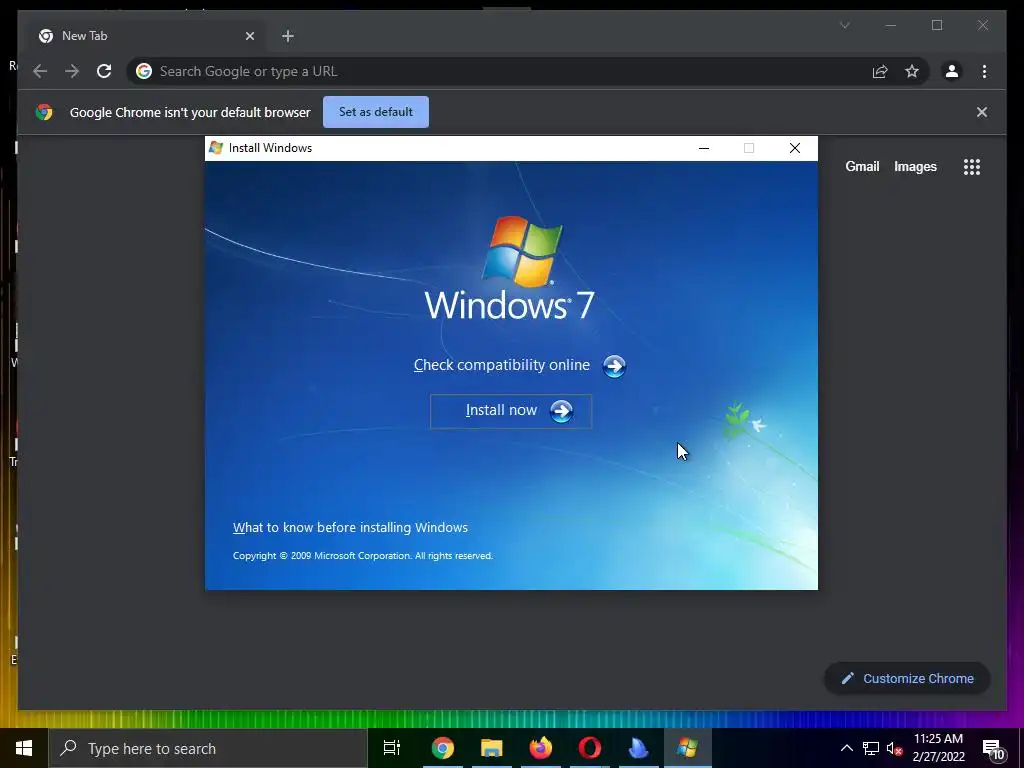Click the share page icon in address bar
This screenshot has height=768, width=1024.
click(880, 71)
